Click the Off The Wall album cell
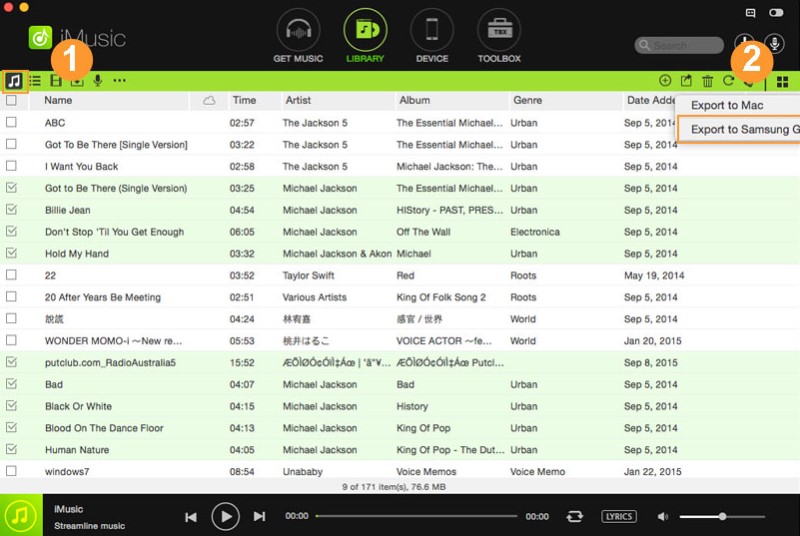Image resolution: width=800 pixels, height=536 pixels. click(x=423, y=232)
